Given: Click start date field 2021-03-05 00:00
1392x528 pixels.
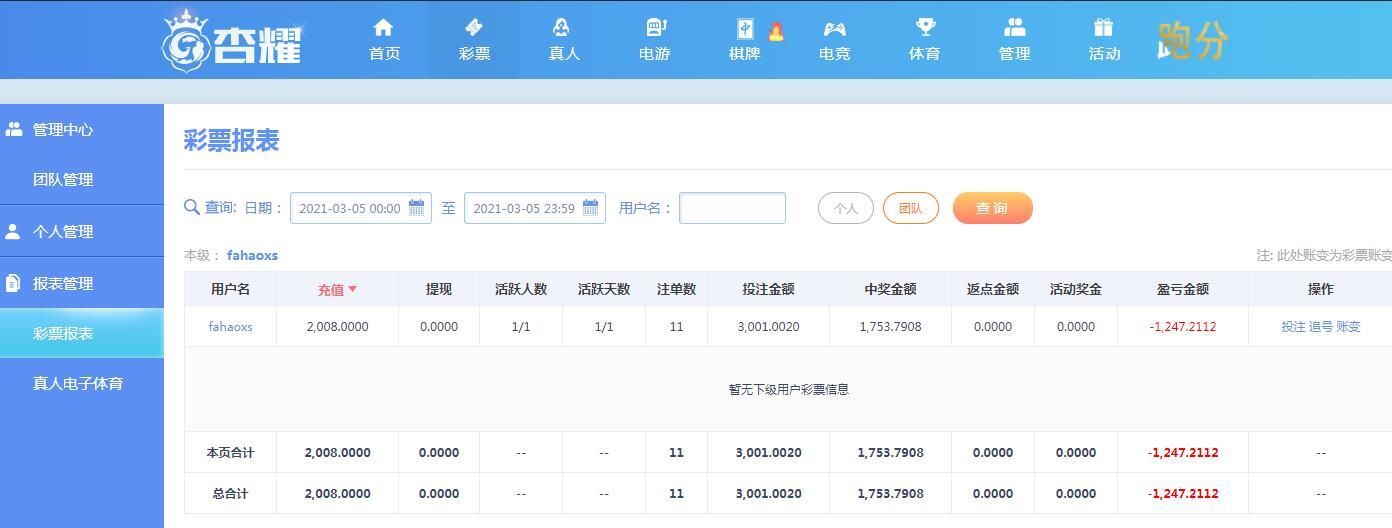Looking at the screenshot, I should point(361,208).
